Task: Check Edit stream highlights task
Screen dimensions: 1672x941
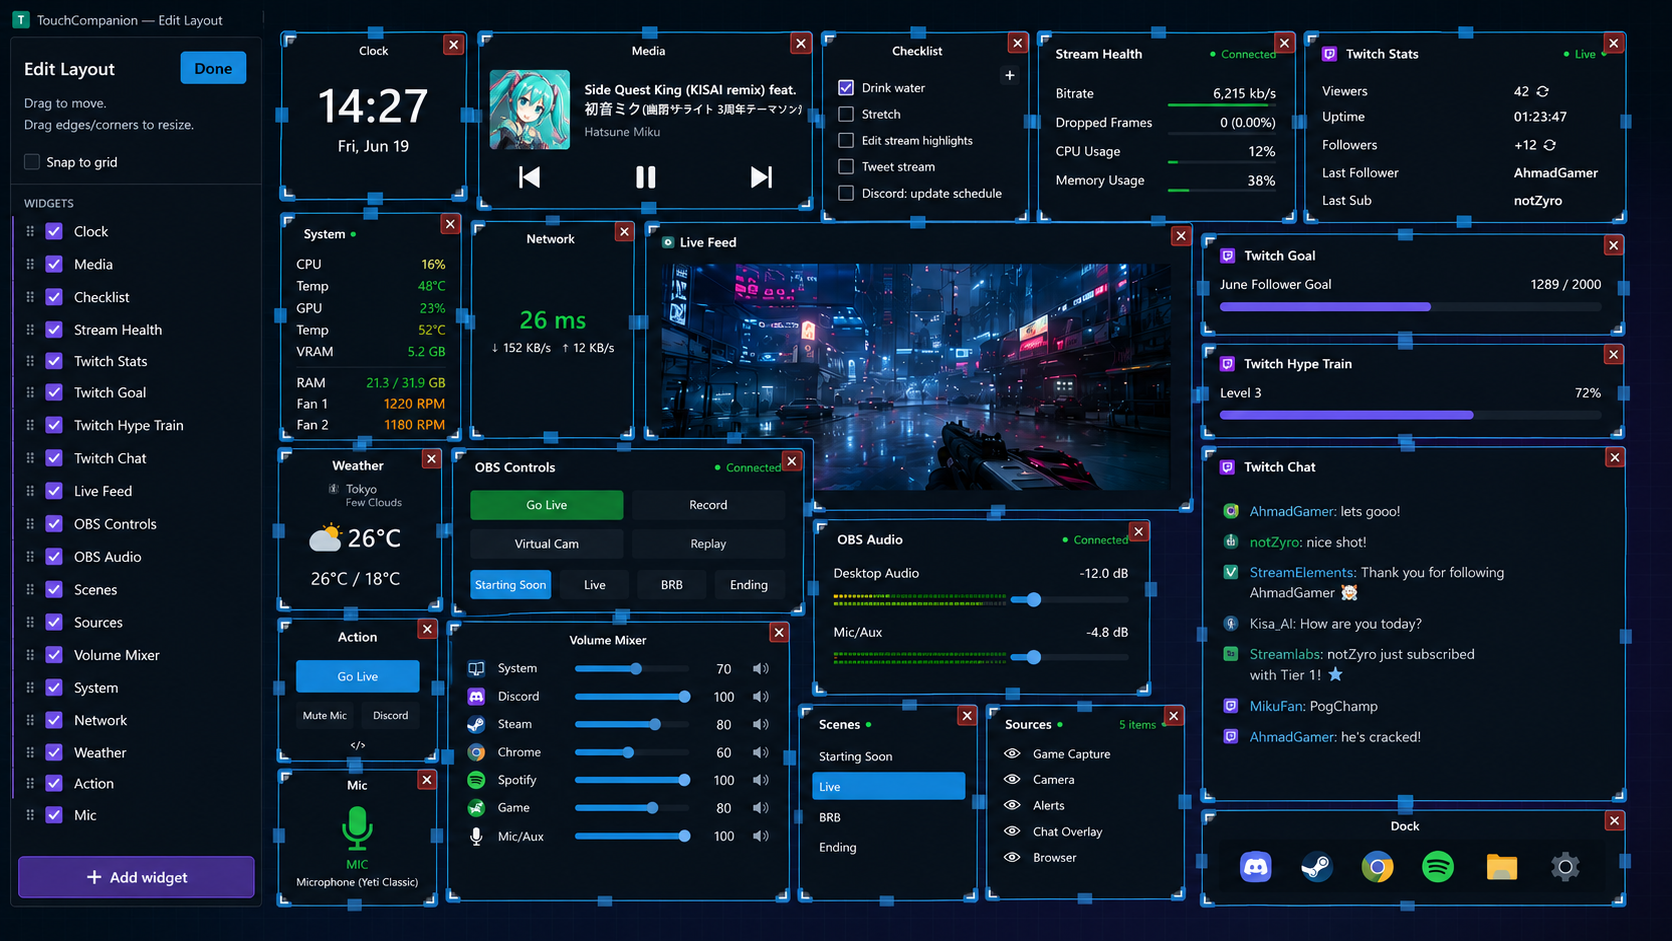Action: coord(846,140)
